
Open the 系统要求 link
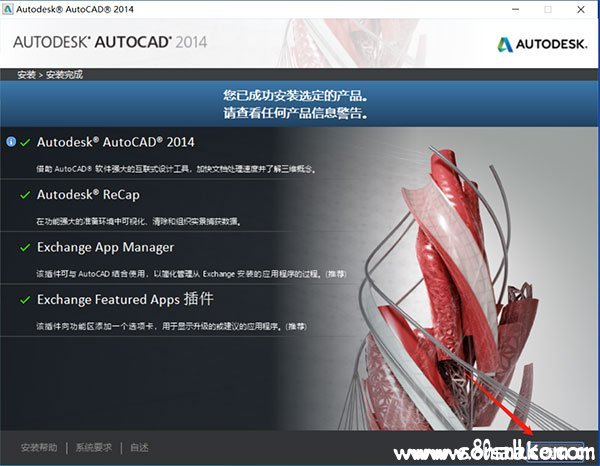tap(94, 447)
